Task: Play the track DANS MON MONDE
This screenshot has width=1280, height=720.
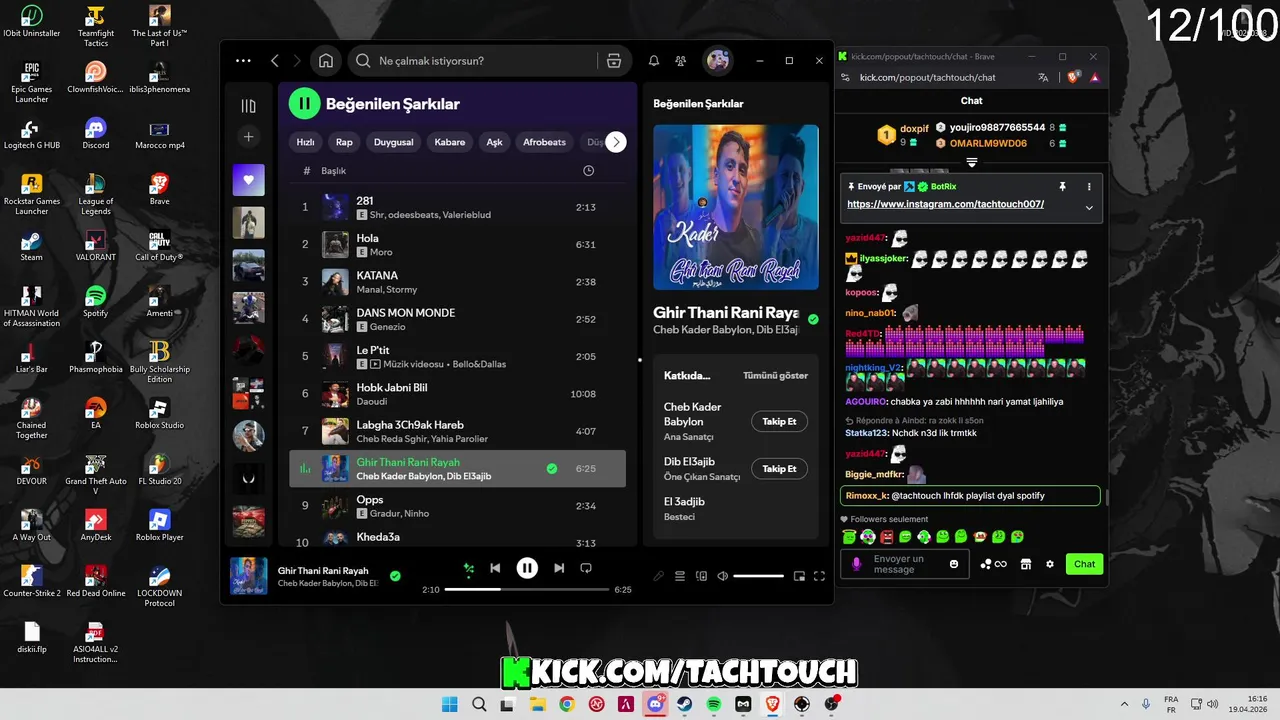Action: pyautogui.click(x=457, y=319)
